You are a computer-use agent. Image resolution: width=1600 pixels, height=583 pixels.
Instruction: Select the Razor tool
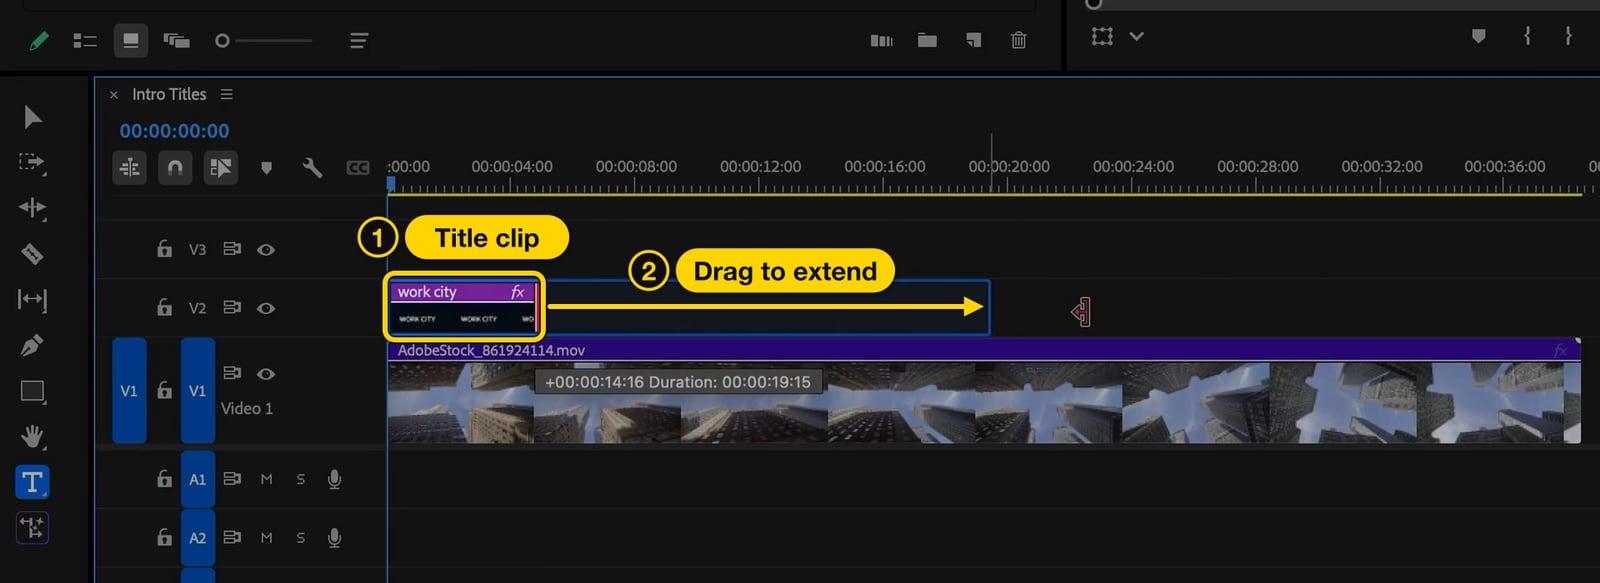pyautogui.click(x=32, y=254)
